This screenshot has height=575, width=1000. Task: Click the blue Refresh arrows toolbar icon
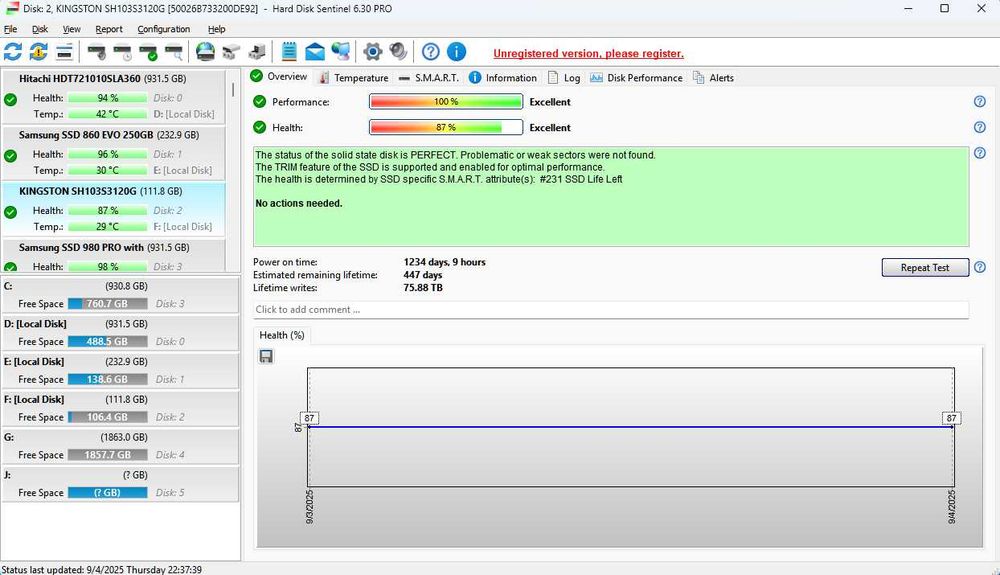click(13, 52)
